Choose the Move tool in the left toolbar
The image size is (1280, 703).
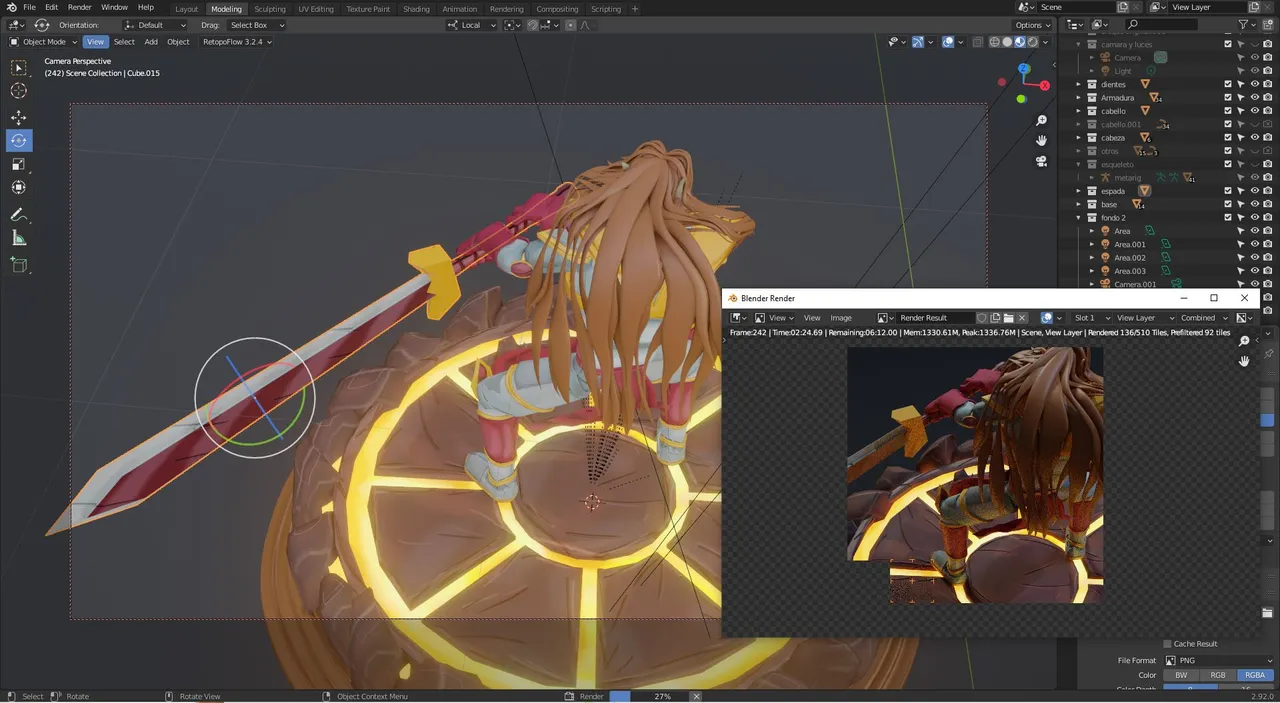[19, 117]
